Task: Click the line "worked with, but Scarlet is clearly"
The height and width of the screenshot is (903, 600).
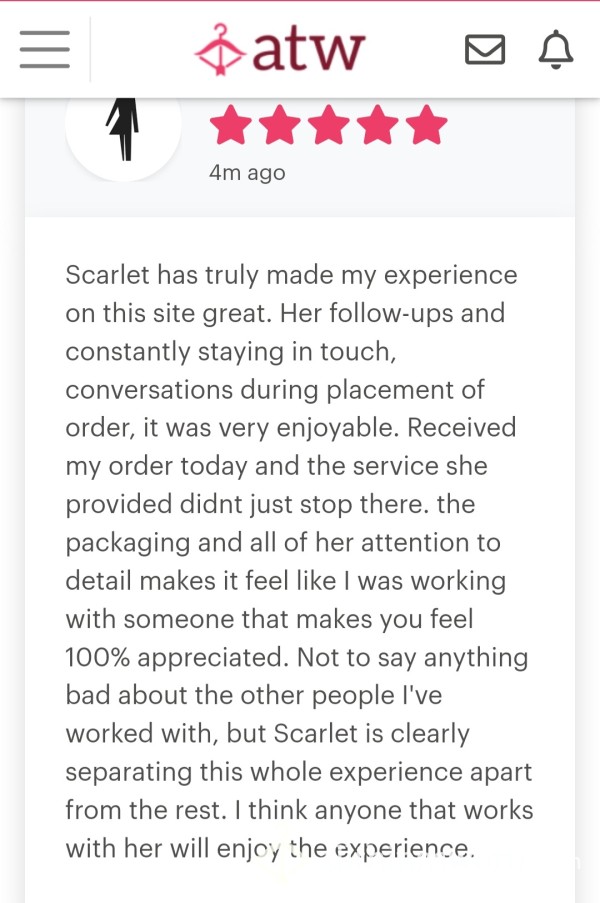Action: pyautogui.click(x=267, y=733)
